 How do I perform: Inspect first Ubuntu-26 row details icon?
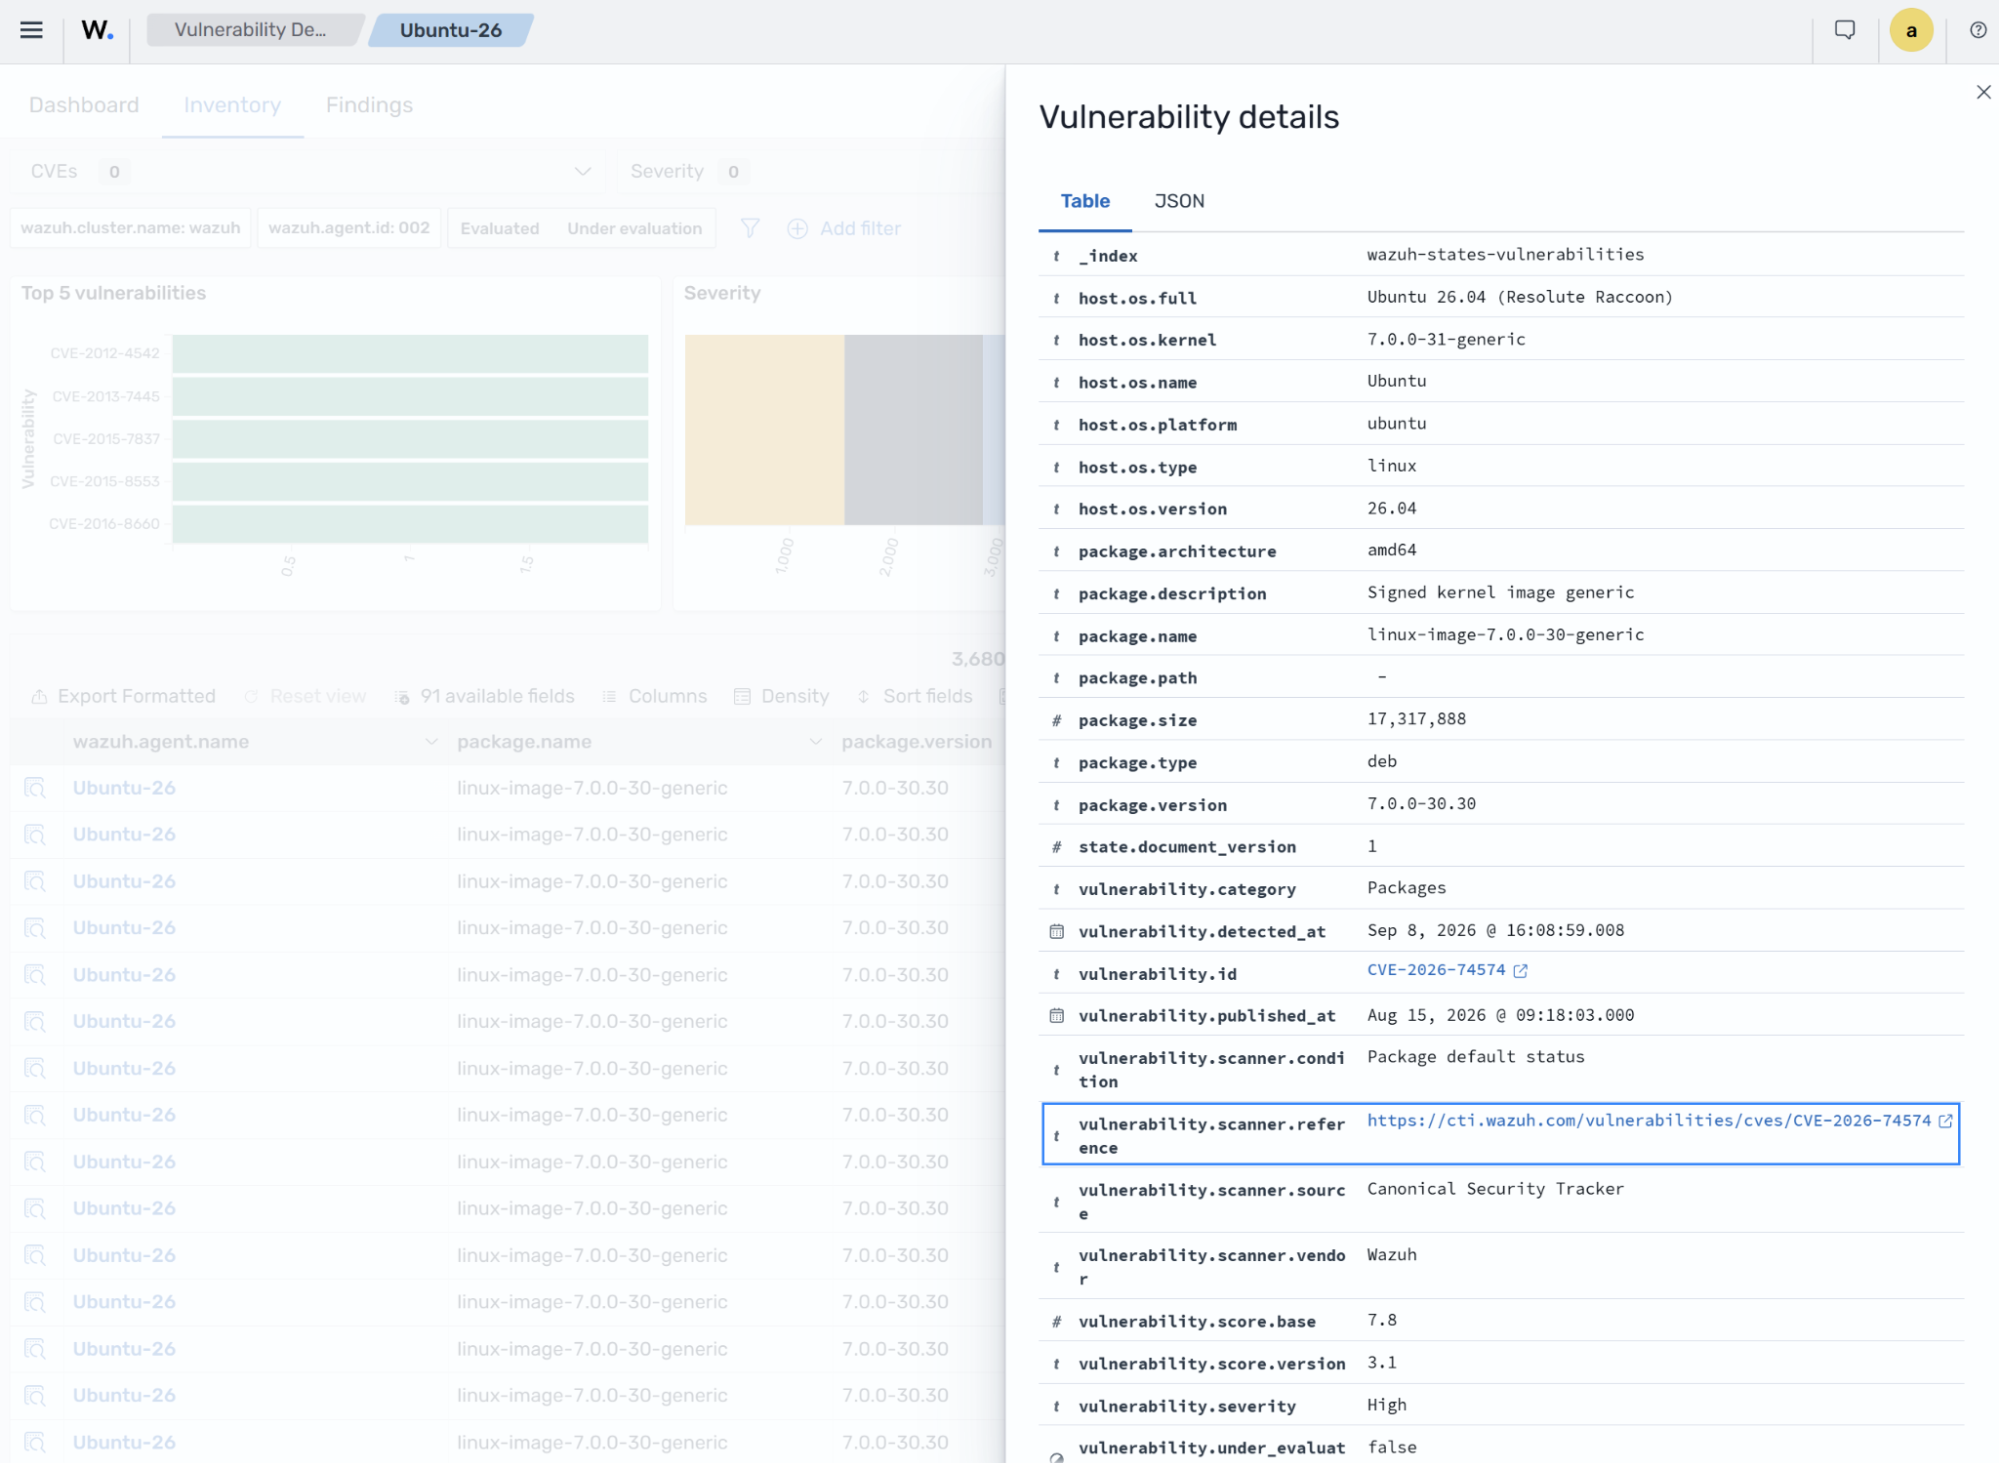click(x=35, y=789)
